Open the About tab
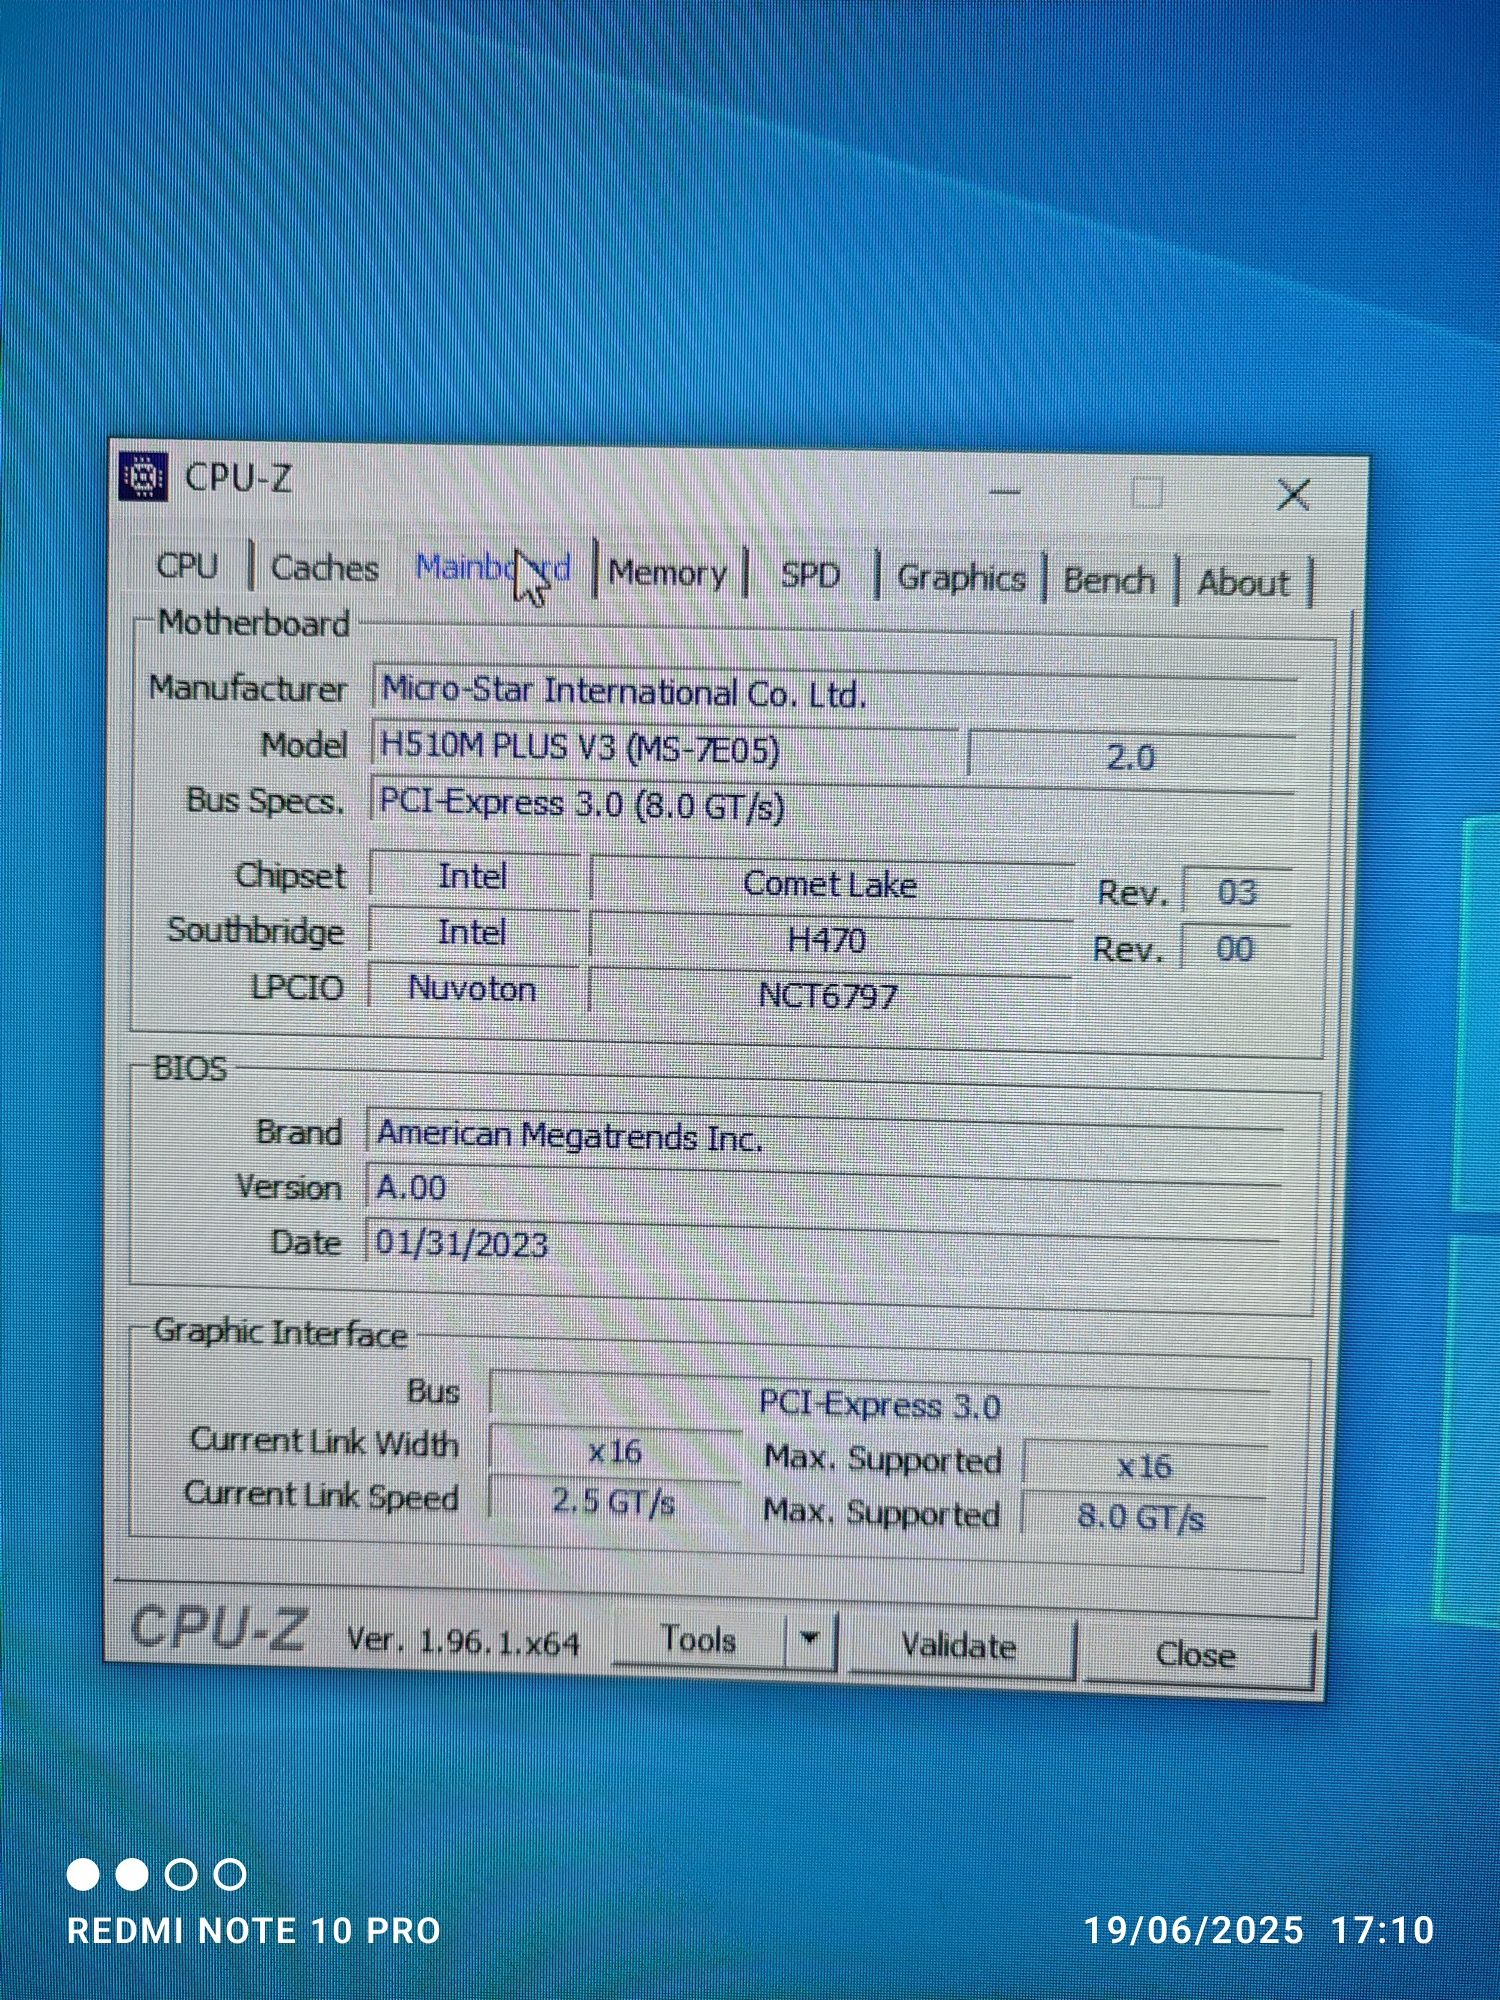This screenshot has height=2000, width=1500. (x=1243, y=582)
